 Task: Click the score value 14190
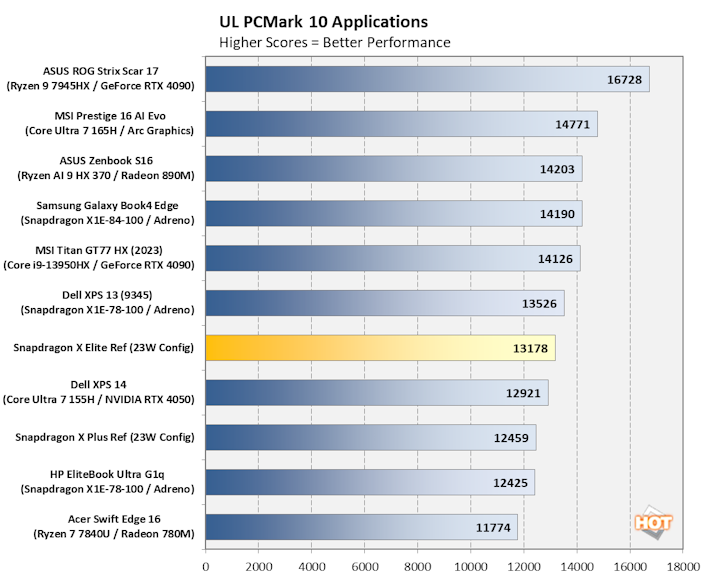point(557,214)
